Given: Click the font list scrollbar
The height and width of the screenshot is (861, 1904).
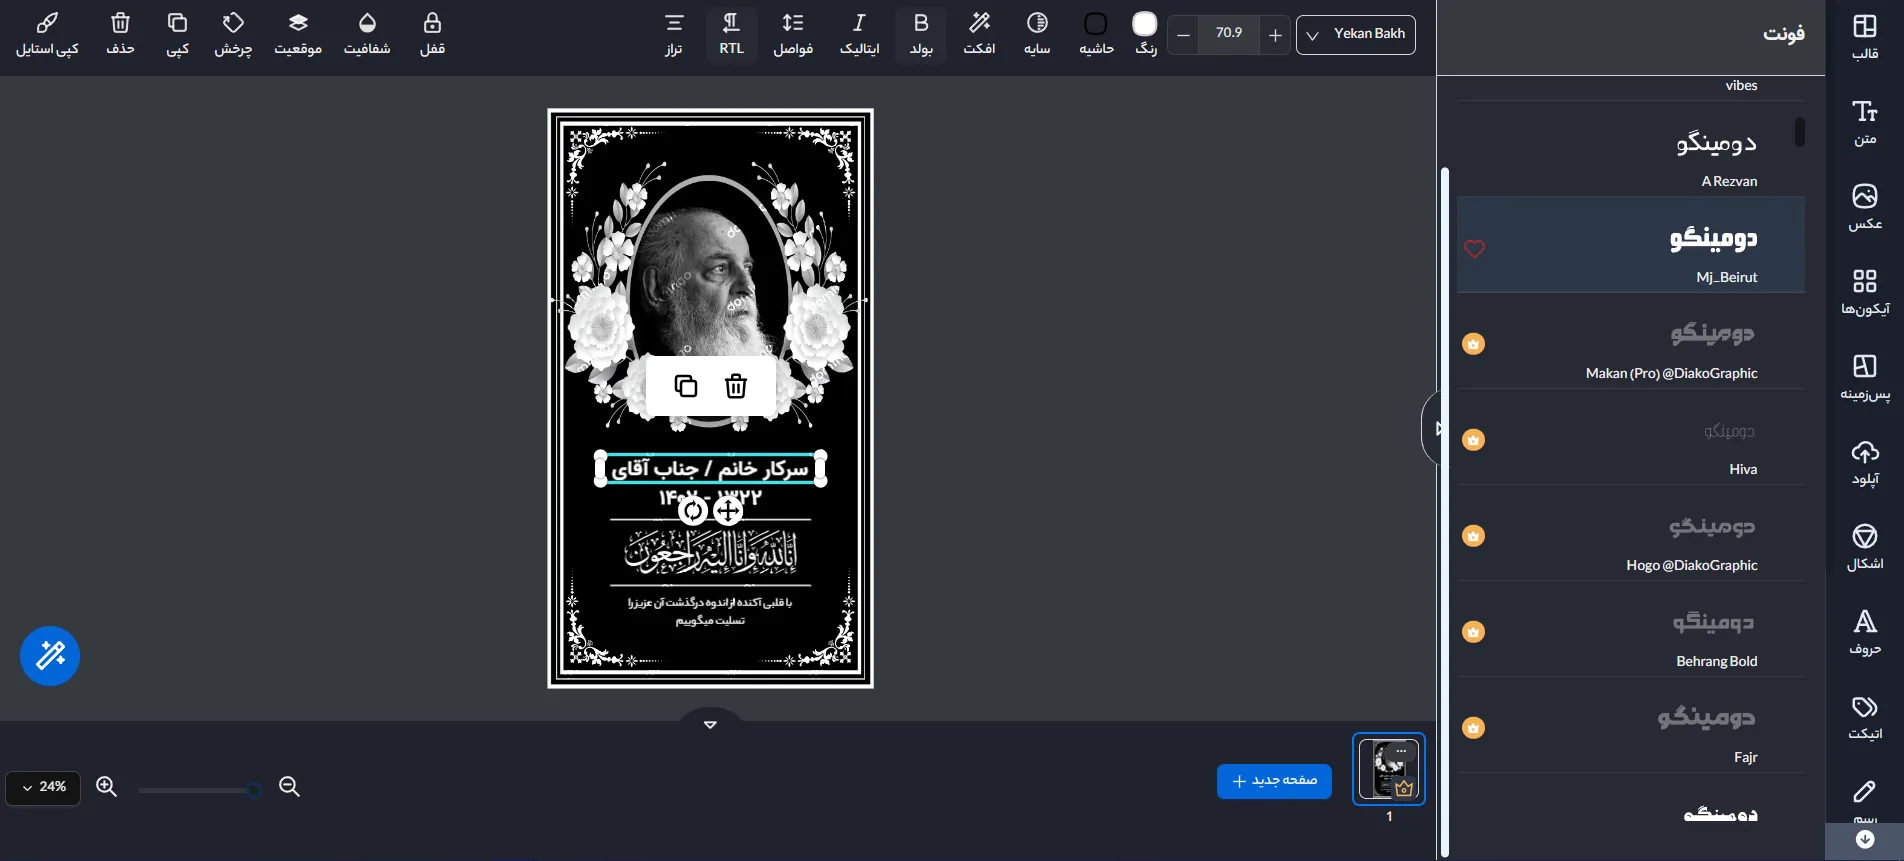Looking at the screenshot, I should point(1800,132).
